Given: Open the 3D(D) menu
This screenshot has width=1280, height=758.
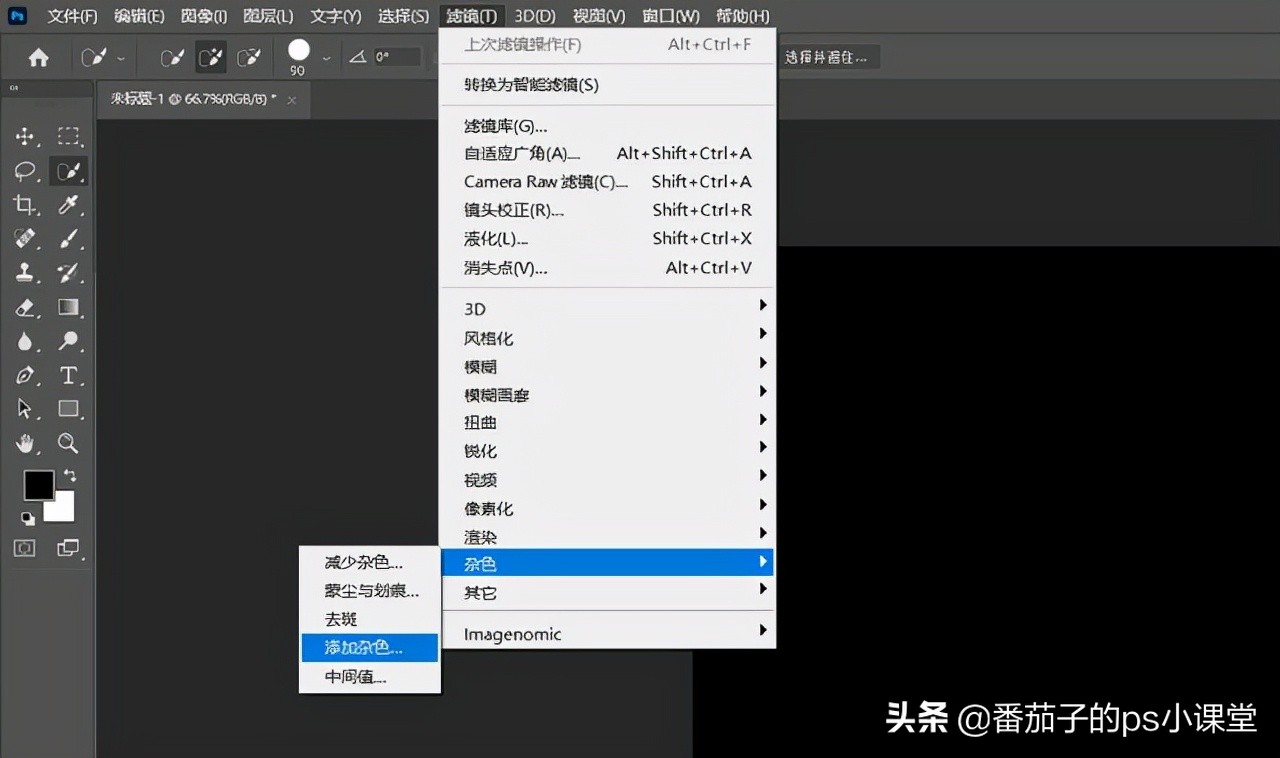Looking at the screenshot, I should click(533, 15).
